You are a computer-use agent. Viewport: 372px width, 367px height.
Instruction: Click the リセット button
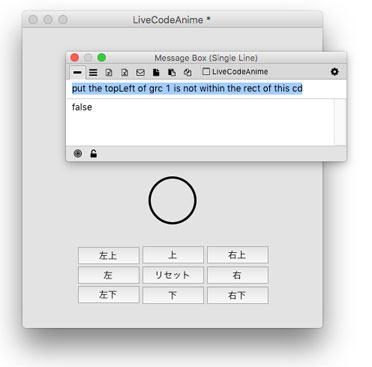pyautogui.click(x=173, y=275)
